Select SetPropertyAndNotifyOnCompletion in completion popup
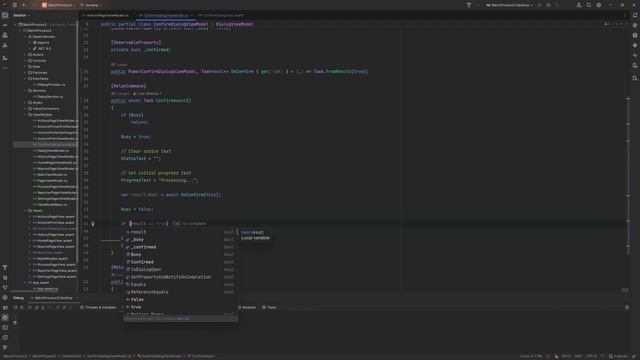The height and width of the screenshot is (360, 640). [180, 277]
